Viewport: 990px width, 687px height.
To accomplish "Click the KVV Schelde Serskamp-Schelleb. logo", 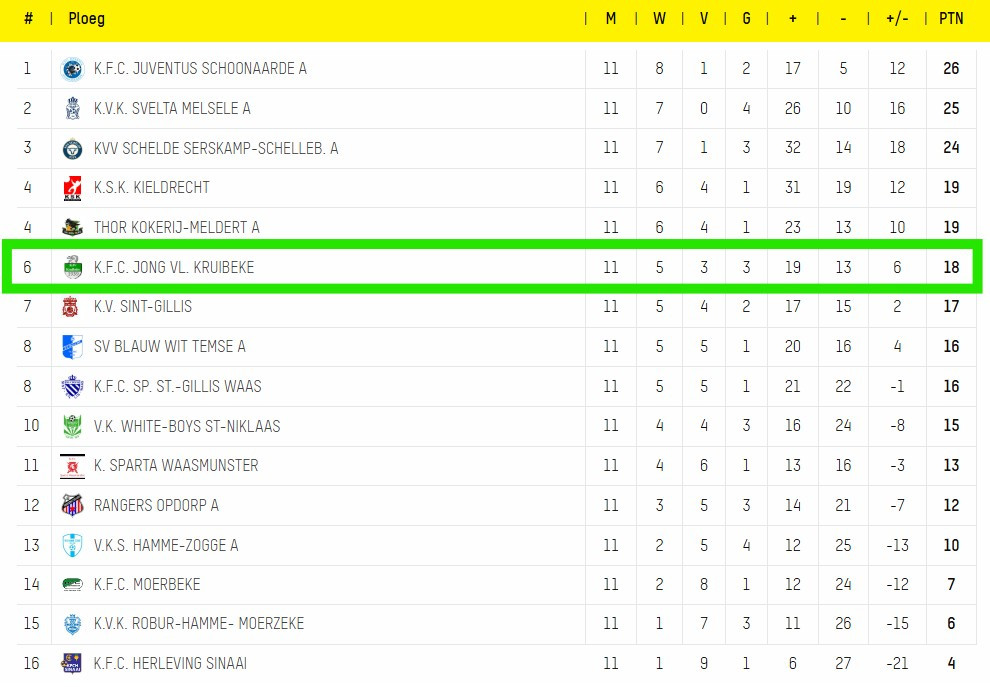I will coord(72,148).
